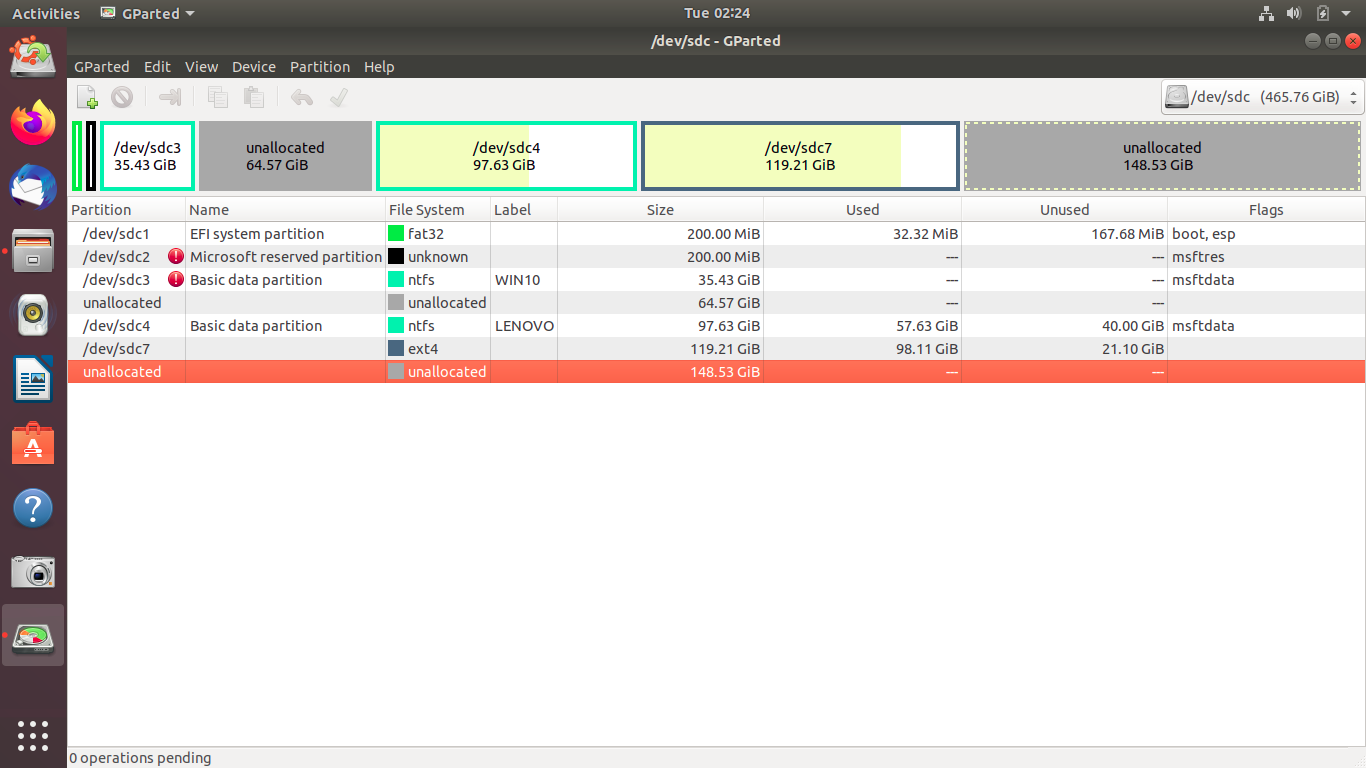Select the /dev/sdc4 block in disk map
Viewport: 1366px width, 768px height.
[x=506, y=156]
